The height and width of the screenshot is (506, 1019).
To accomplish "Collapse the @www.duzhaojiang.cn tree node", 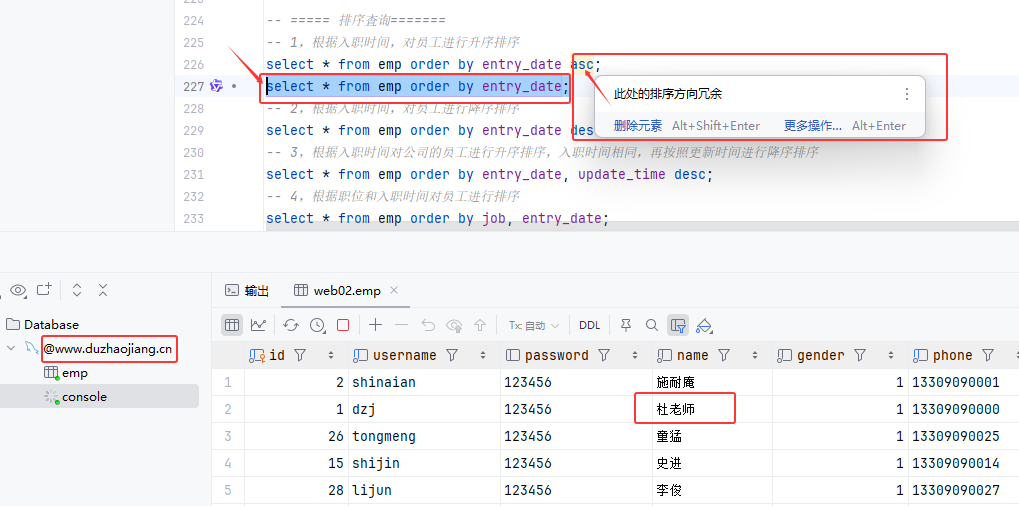I will [11, 349].
